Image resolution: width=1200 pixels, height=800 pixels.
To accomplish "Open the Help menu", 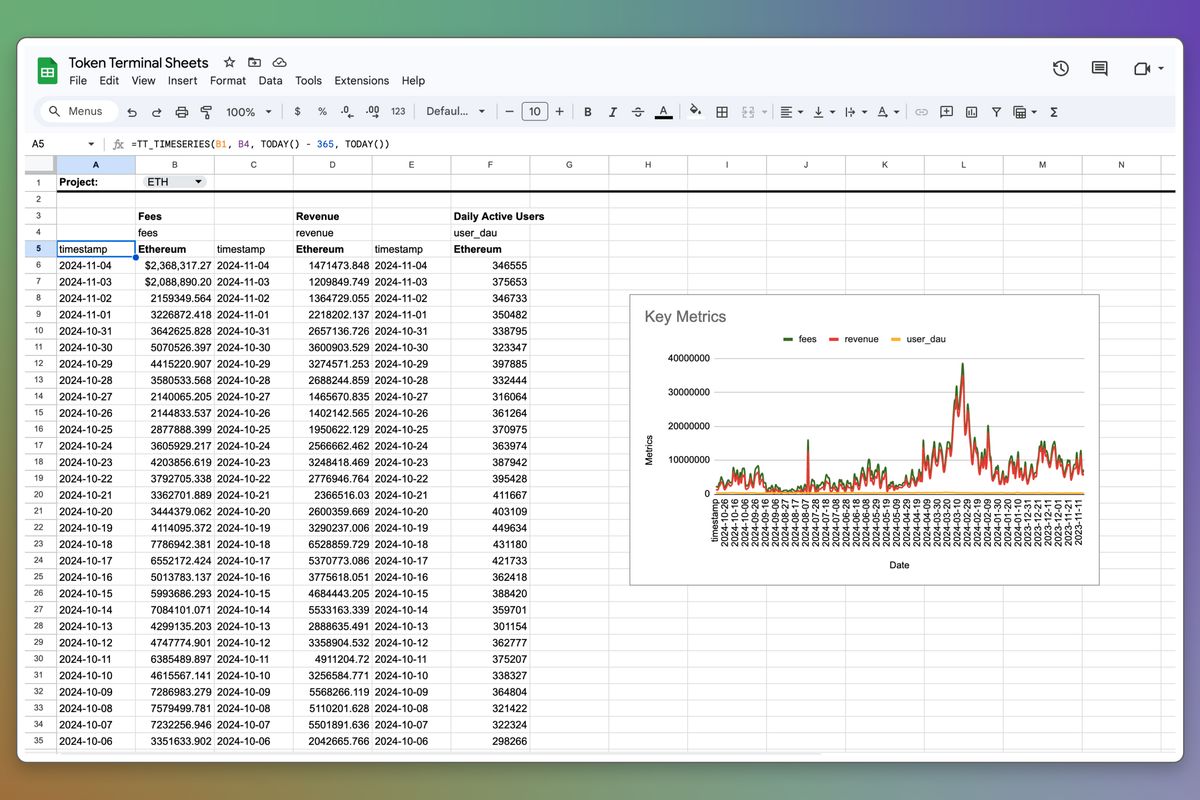I will (x=413, y=81).
